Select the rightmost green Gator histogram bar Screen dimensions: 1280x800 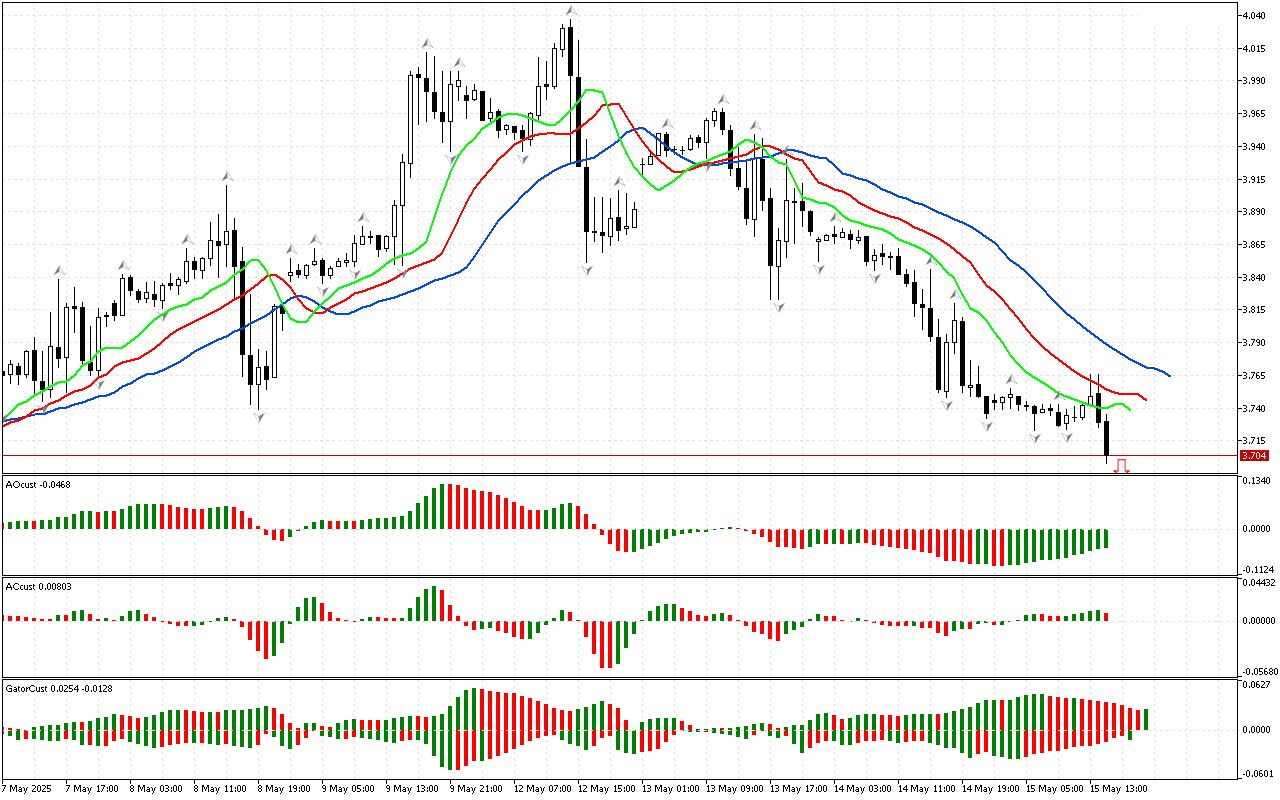click(1146, 718)
